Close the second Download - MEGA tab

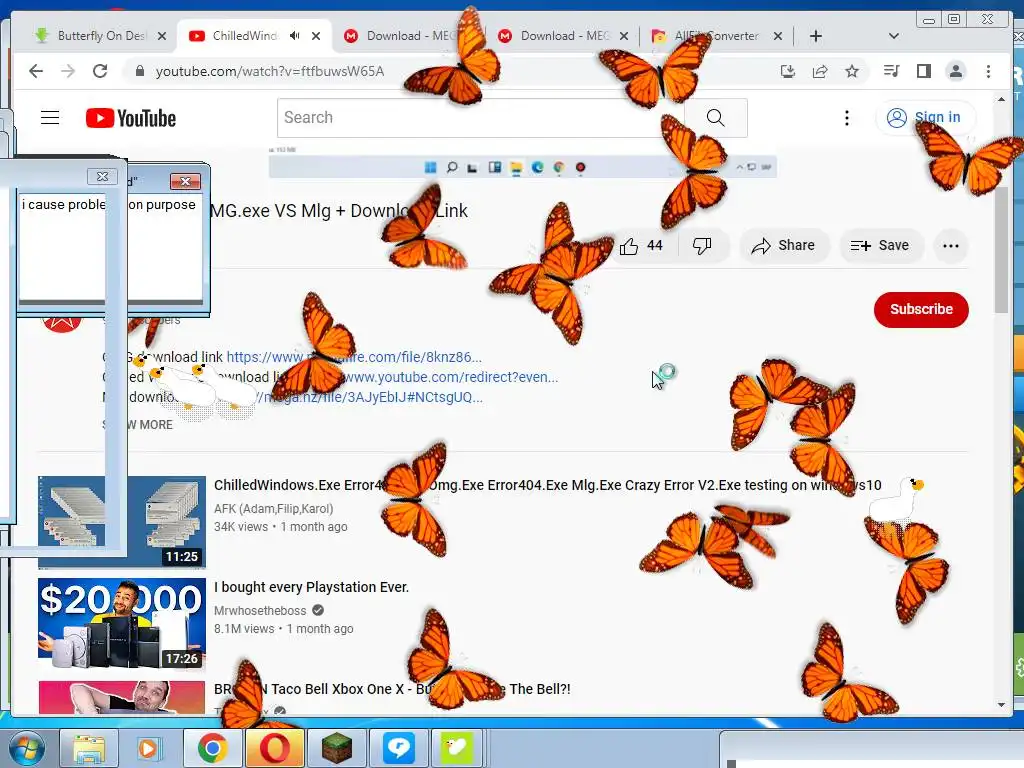624,36
